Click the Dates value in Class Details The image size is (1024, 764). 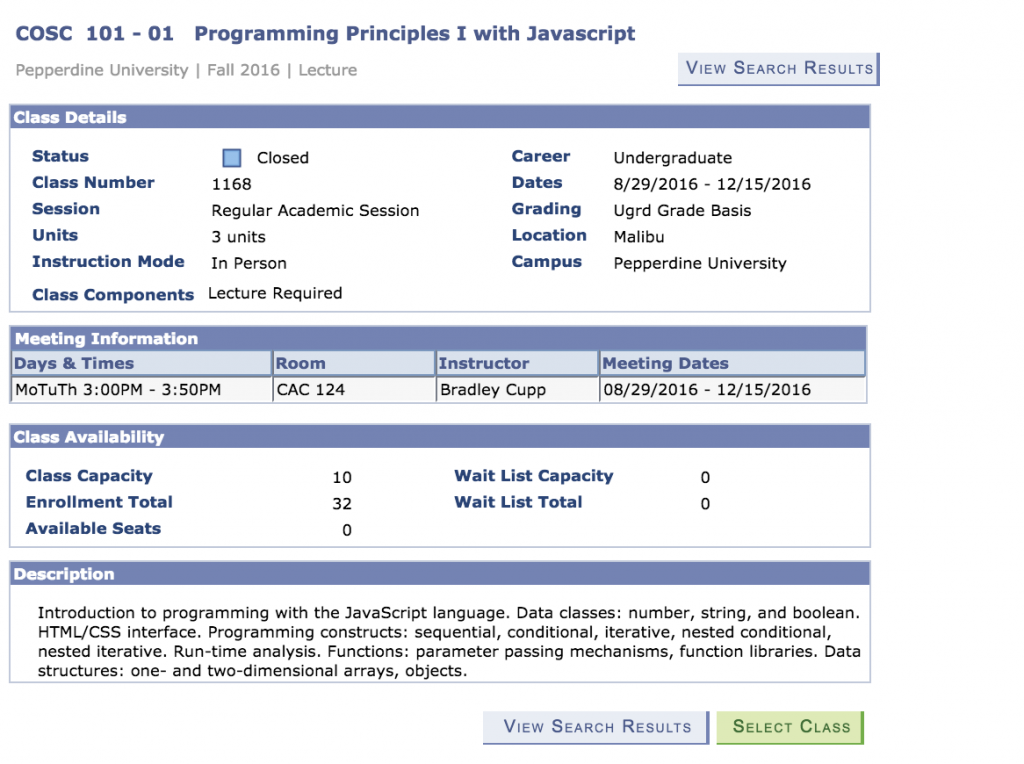712,184
